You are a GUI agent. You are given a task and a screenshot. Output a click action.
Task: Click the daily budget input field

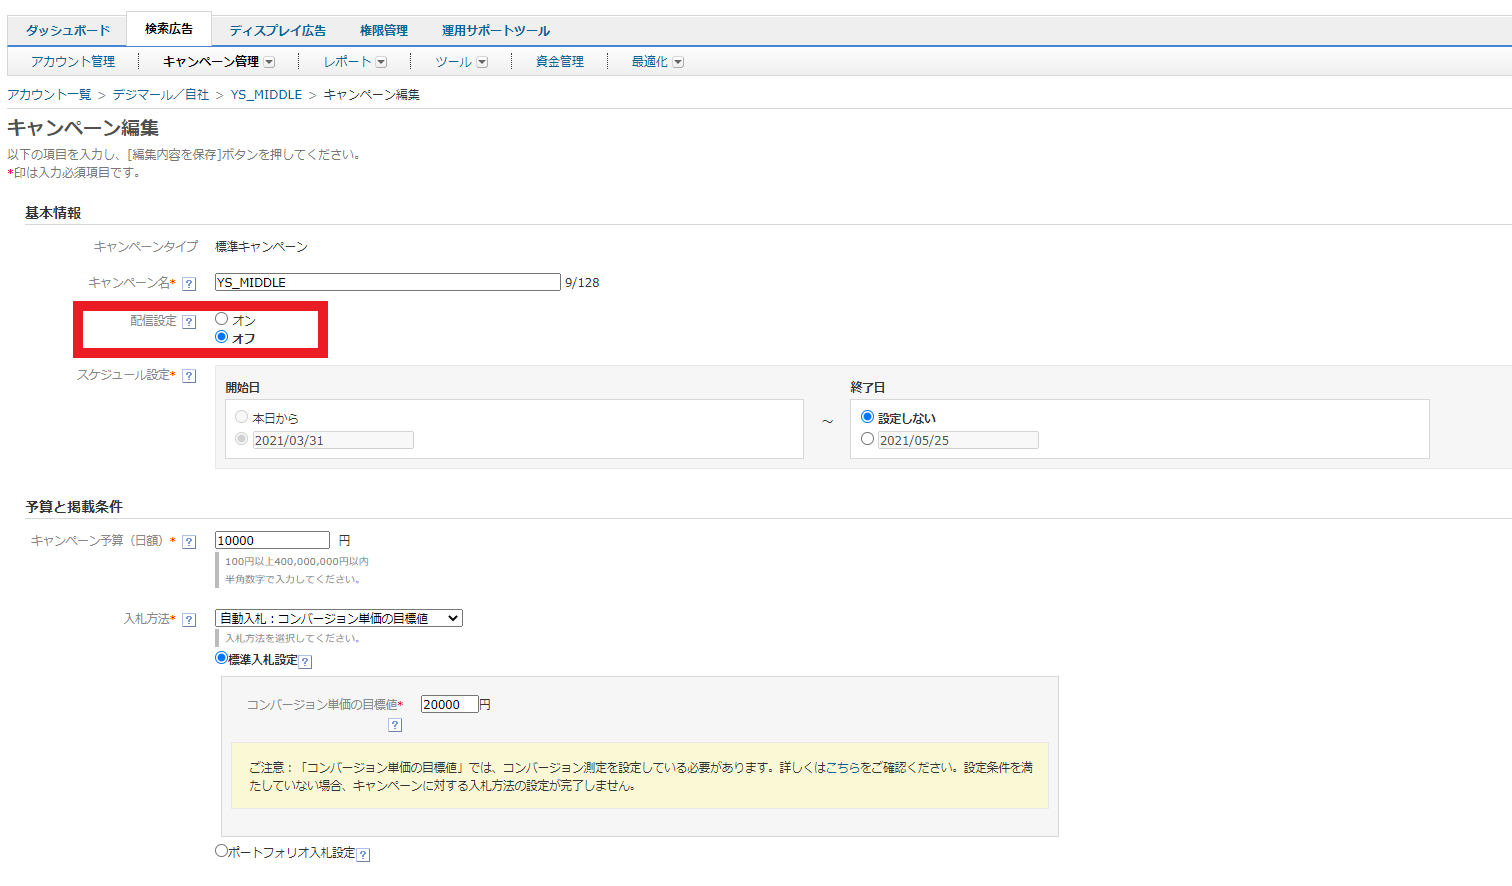pyautogui.click(x=272, y=541)
